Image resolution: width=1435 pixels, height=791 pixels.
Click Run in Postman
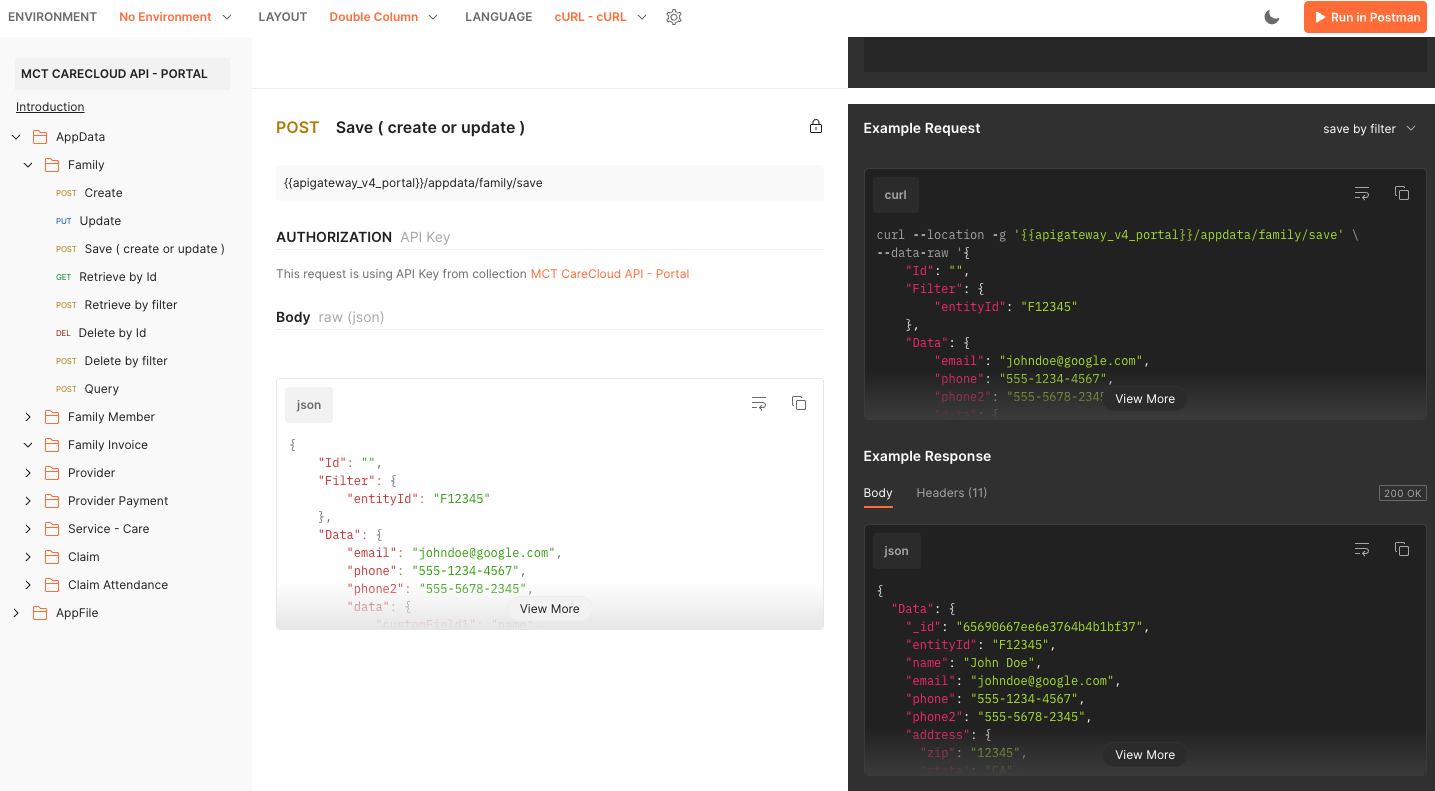point(1365,17)
